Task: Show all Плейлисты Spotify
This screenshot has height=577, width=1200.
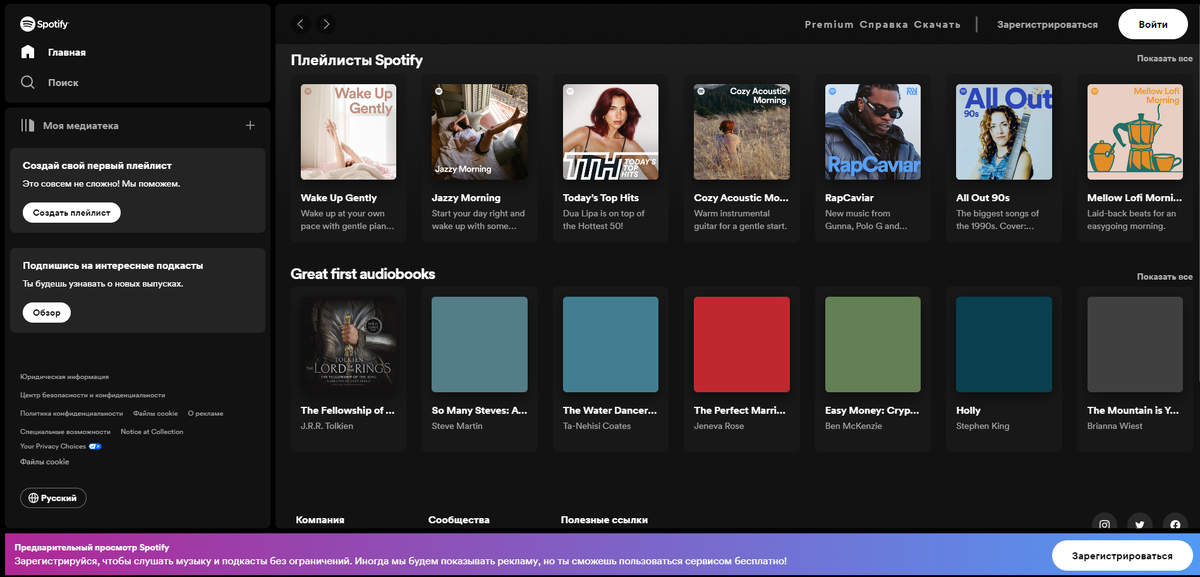Action: (1164, 59)
